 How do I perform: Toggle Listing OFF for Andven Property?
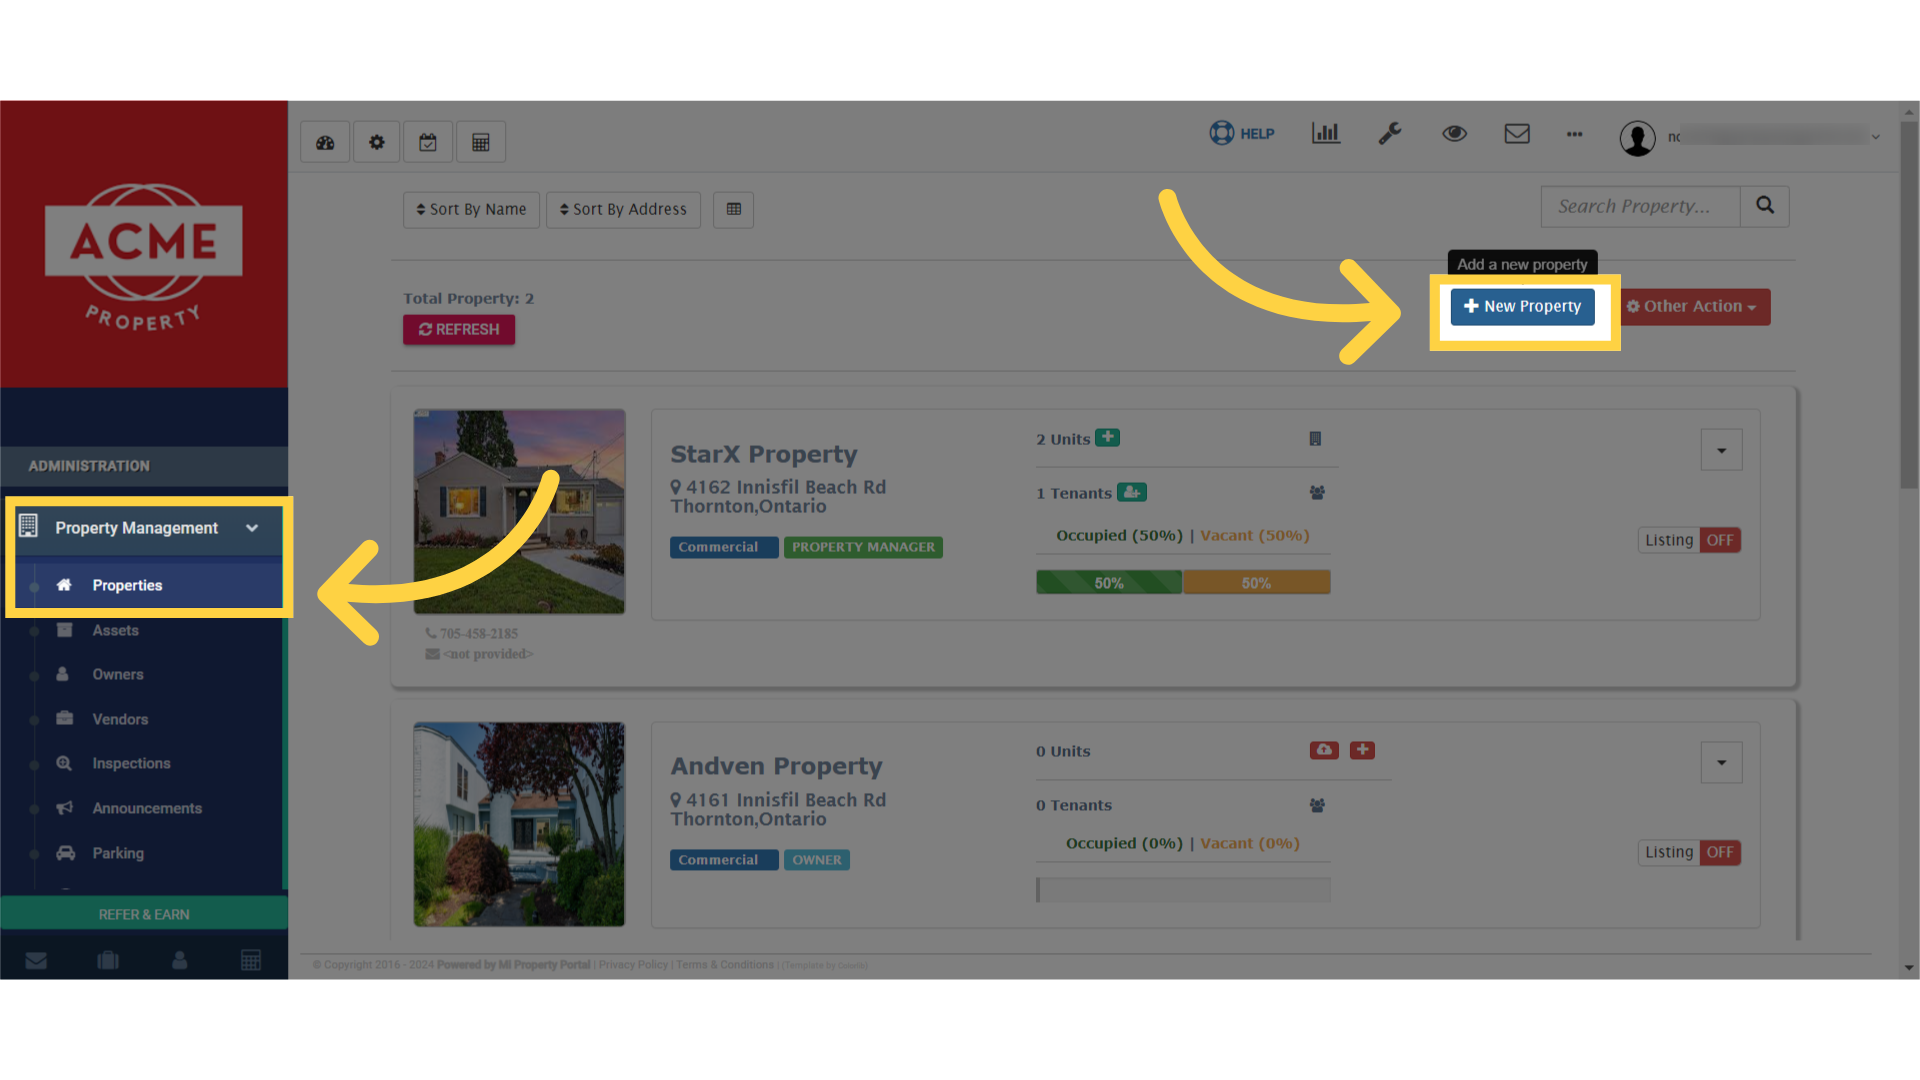(x=1720, y=852)
